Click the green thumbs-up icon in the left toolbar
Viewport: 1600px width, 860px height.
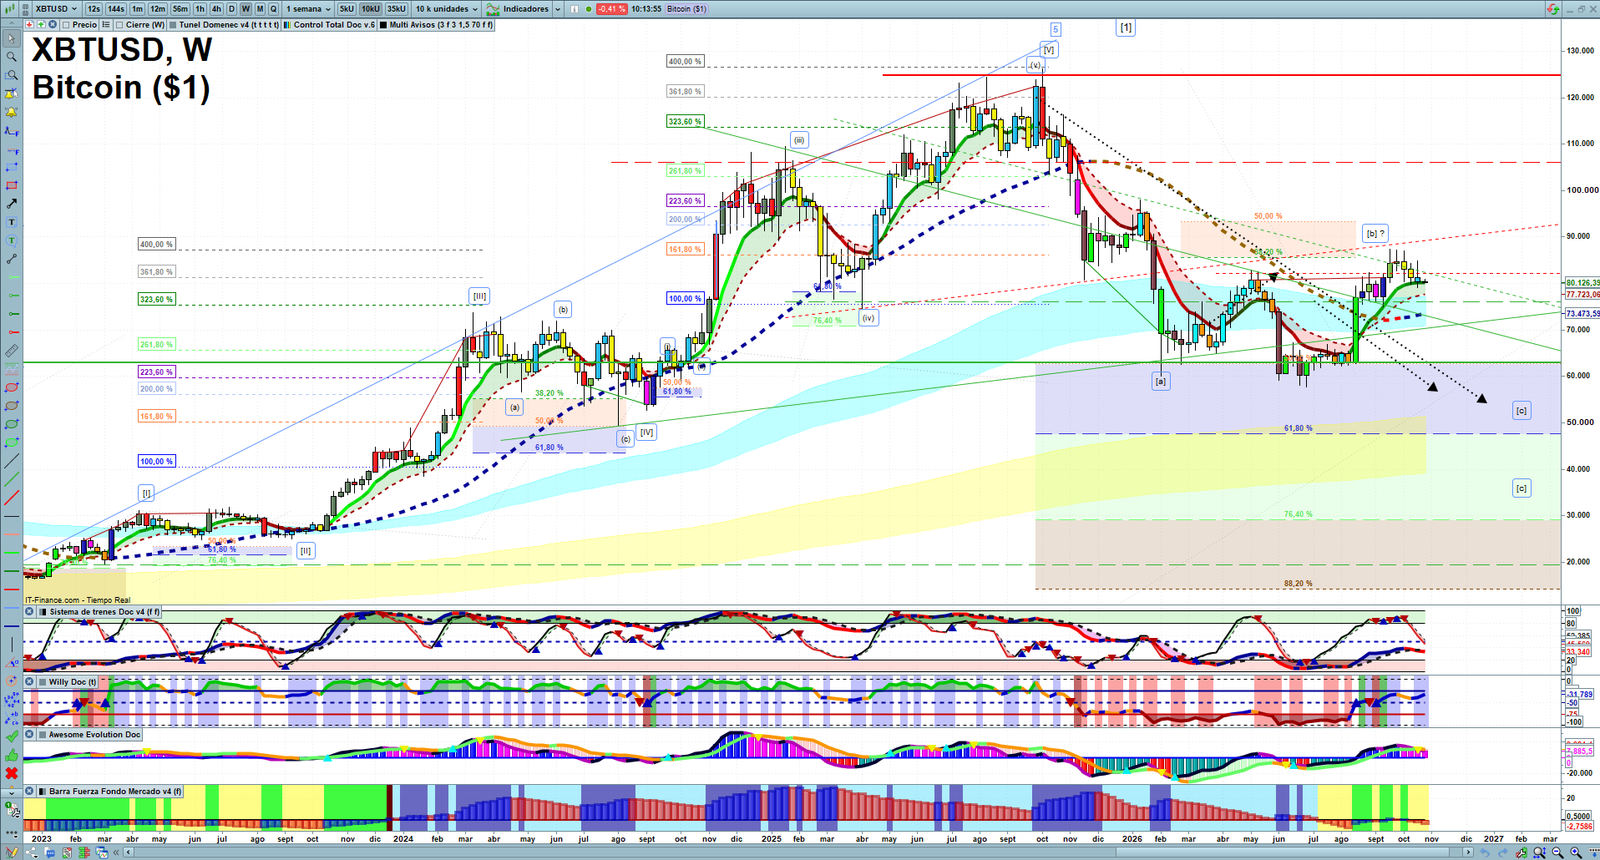(x=11, y=755)
